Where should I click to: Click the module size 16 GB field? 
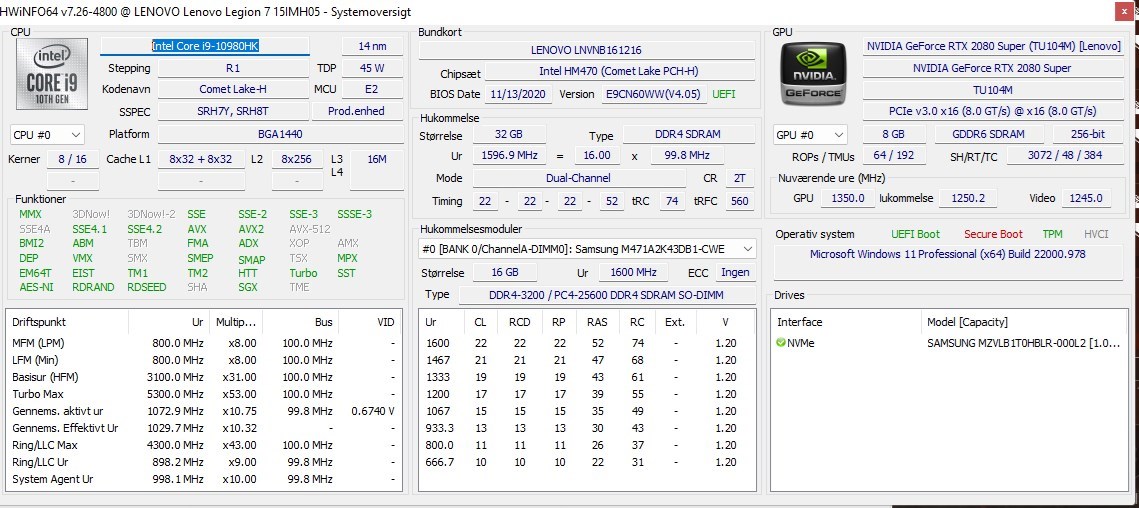(x=506, y=272)
